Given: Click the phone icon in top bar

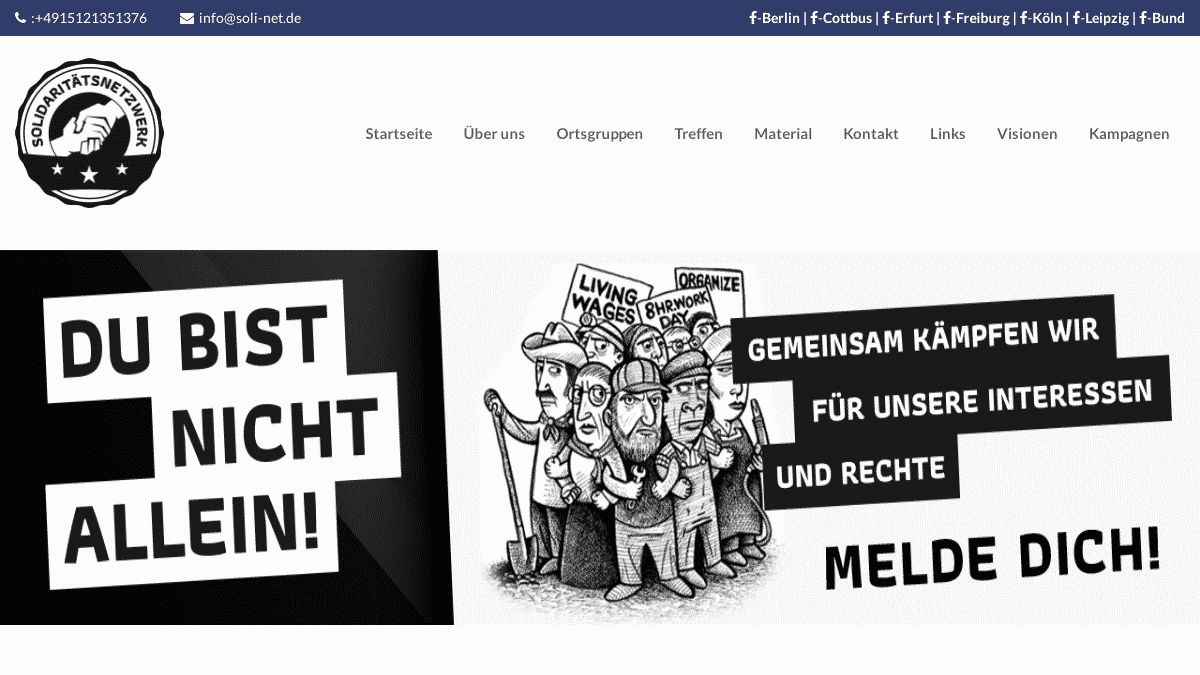Looking at the screenshot, I should click(21, 18).
